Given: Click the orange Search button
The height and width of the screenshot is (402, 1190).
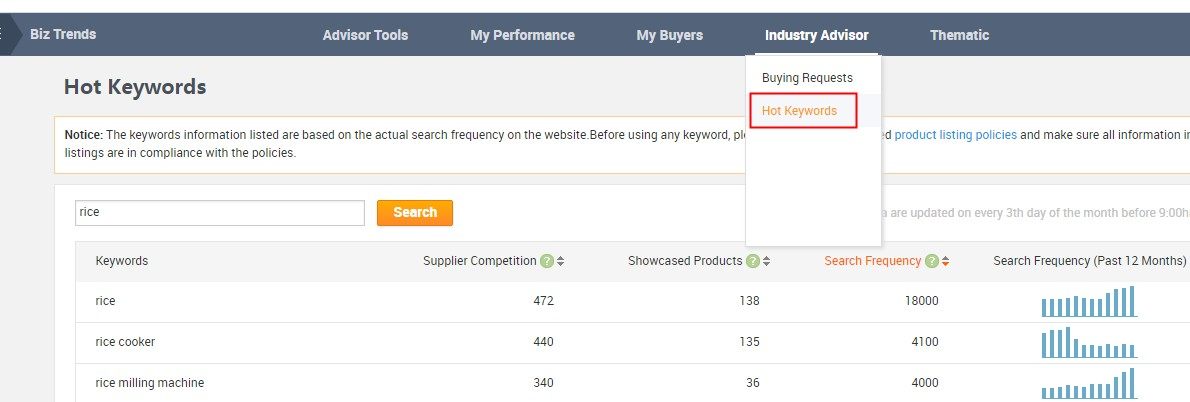Looking at the screenshot, I should tap(415, 213).
